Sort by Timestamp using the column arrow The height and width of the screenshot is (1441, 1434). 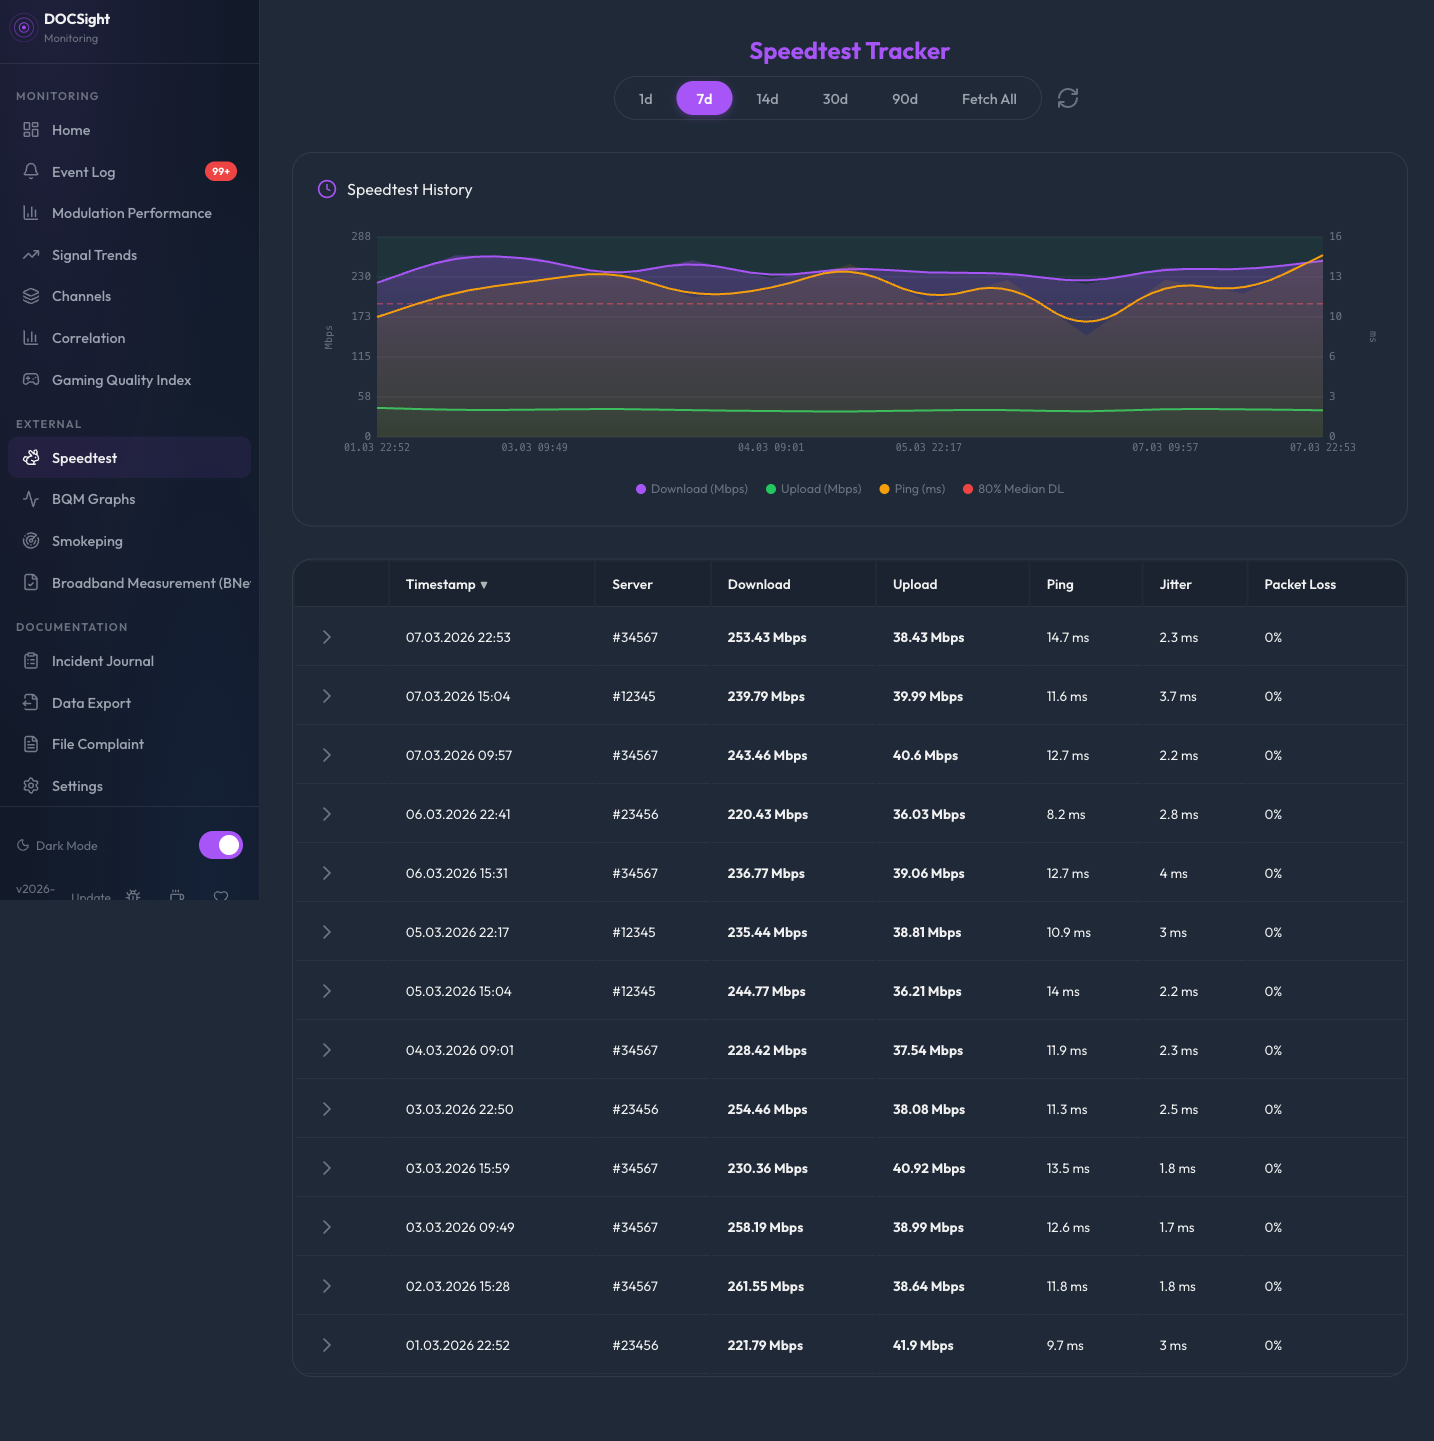[484, 584]
